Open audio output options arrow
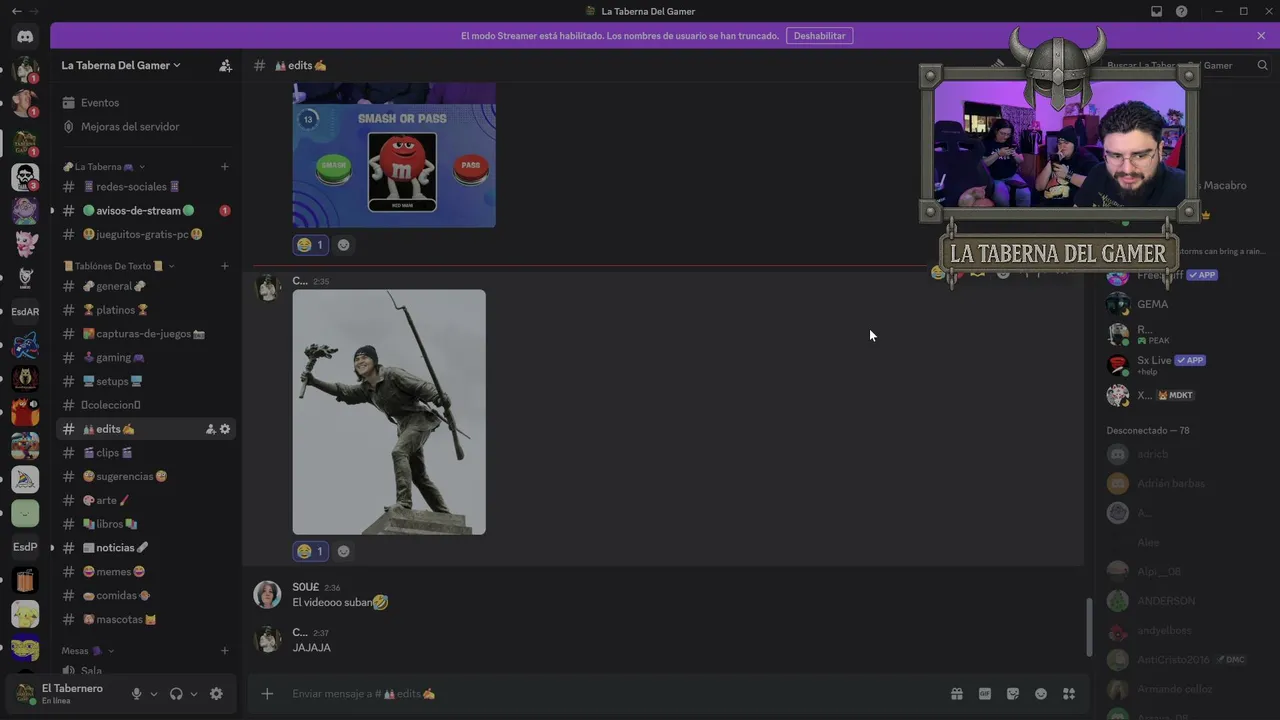 pyautogui.click(x=194, y=694)
